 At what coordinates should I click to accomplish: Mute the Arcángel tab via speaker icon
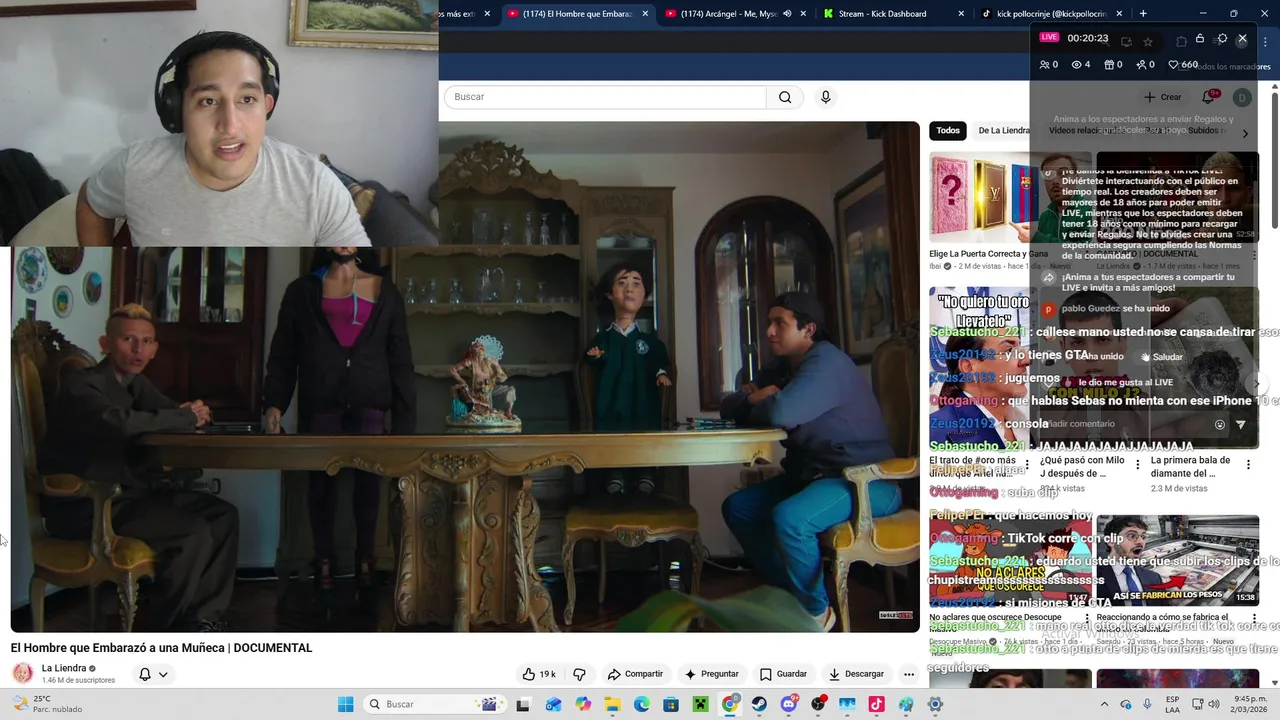(x=787, y=14)
